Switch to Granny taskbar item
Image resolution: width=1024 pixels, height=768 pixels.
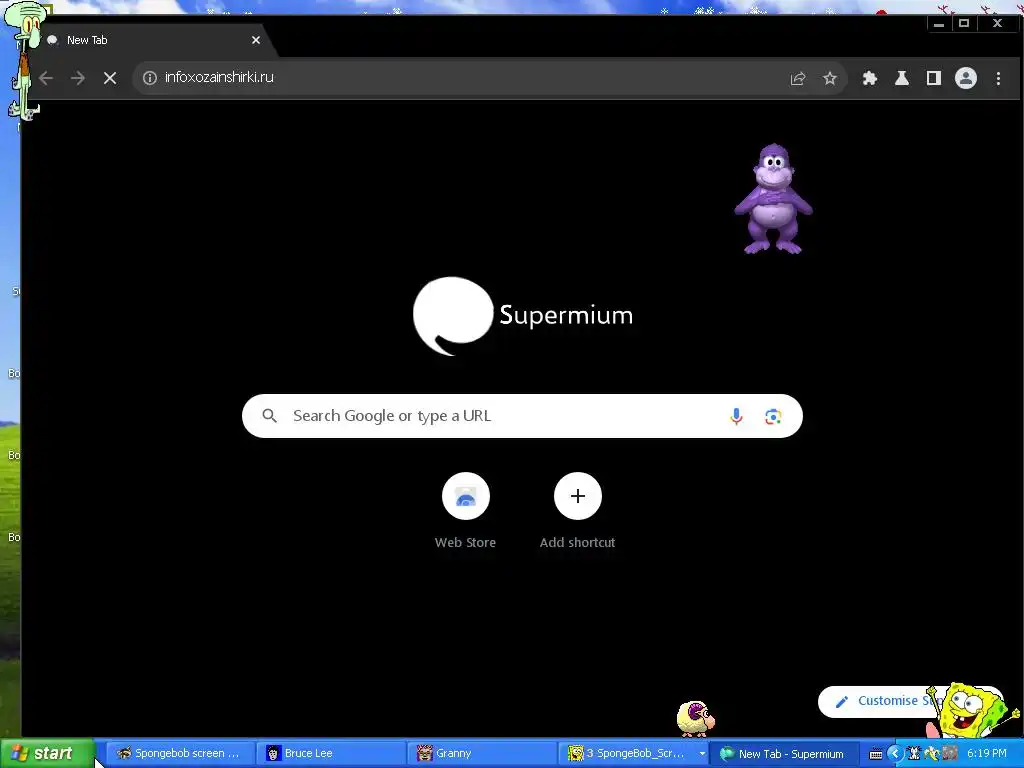(x=481, y=754)
